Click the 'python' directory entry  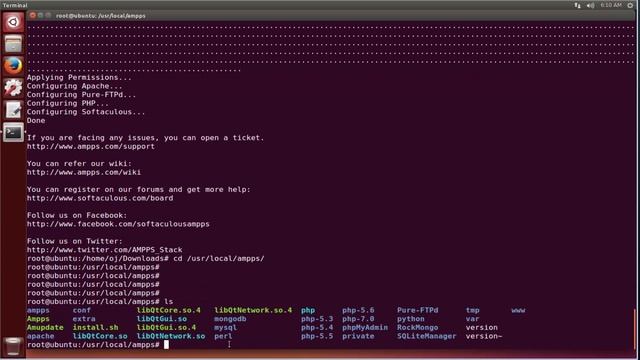411,319
